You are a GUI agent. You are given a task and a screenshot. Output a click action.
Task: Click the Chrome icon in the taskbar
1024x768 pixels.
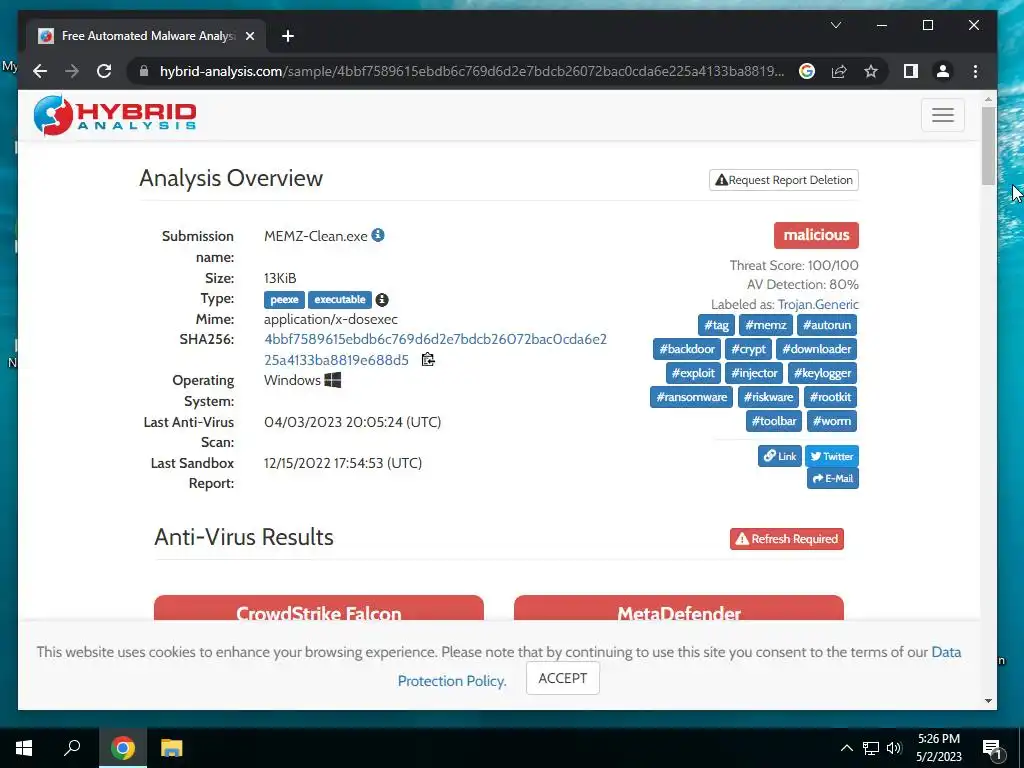click(122, 748)
